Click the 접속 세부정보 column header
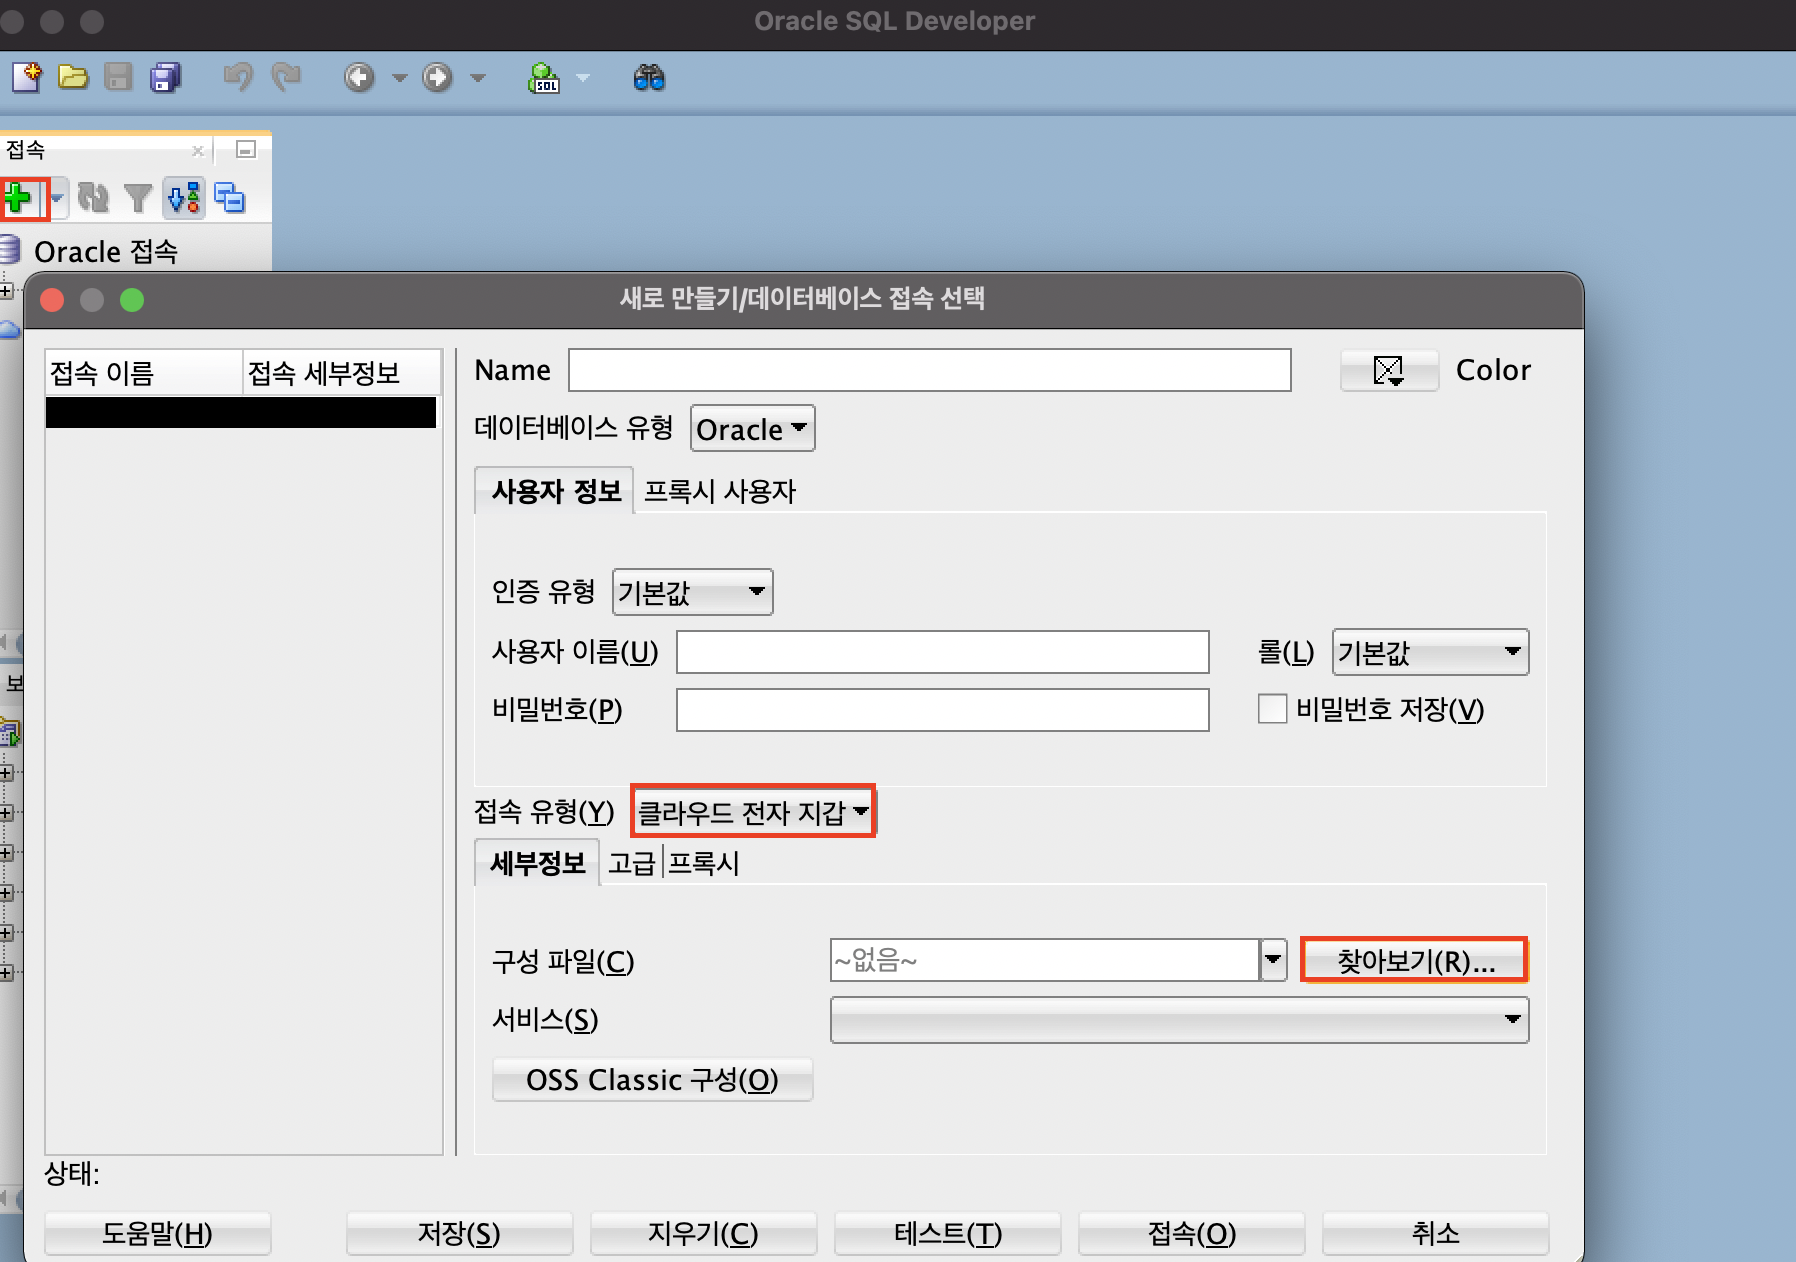1796x1262 pixels. tap(341, 373)
